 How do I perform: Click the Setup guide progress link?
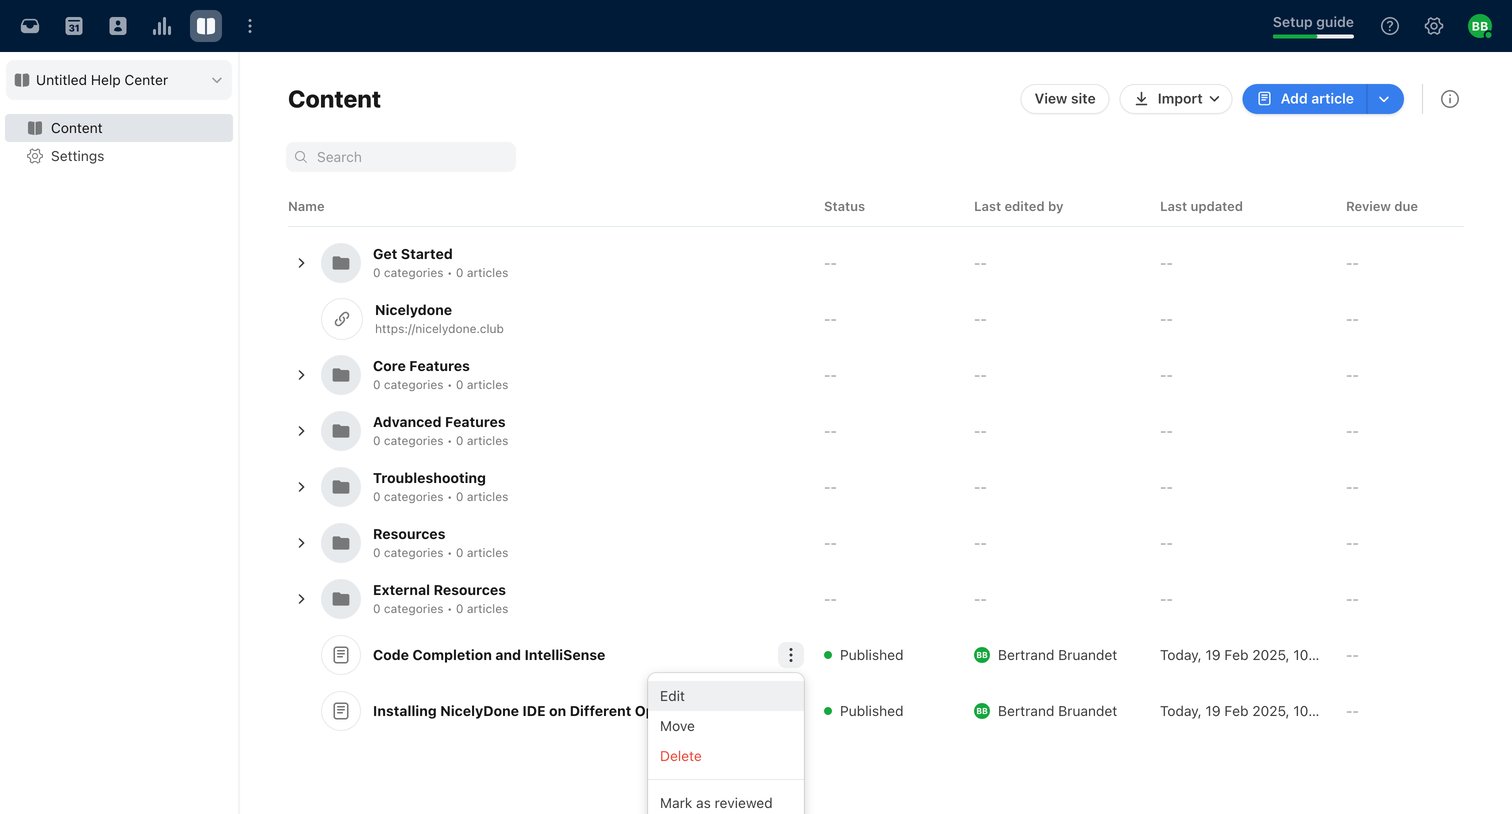(1313, 25)
